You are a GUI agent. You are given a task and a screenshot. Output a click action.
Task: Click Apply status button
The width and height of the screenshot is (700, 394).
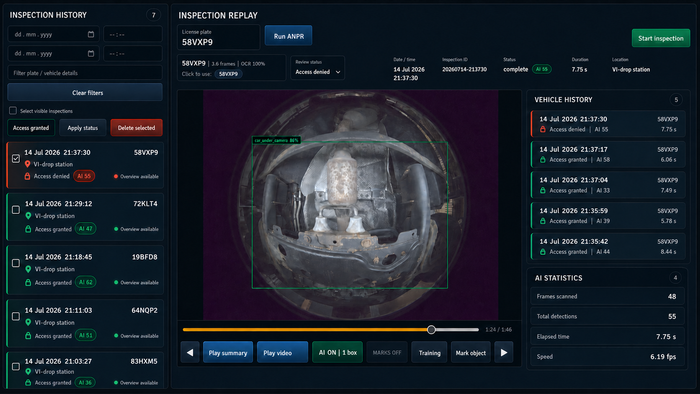click(x=83, y=128)
